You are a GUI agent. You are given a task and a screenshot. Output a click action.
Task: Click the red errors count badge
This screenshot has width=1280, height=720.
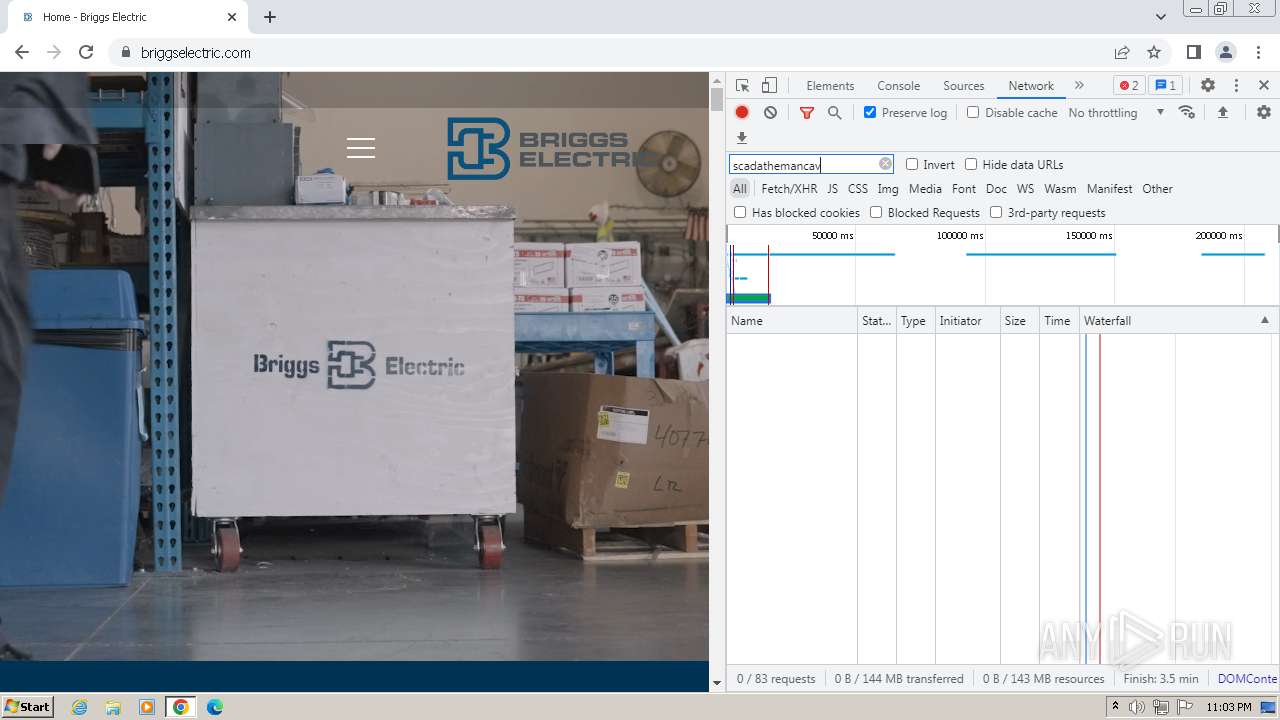1129,86
